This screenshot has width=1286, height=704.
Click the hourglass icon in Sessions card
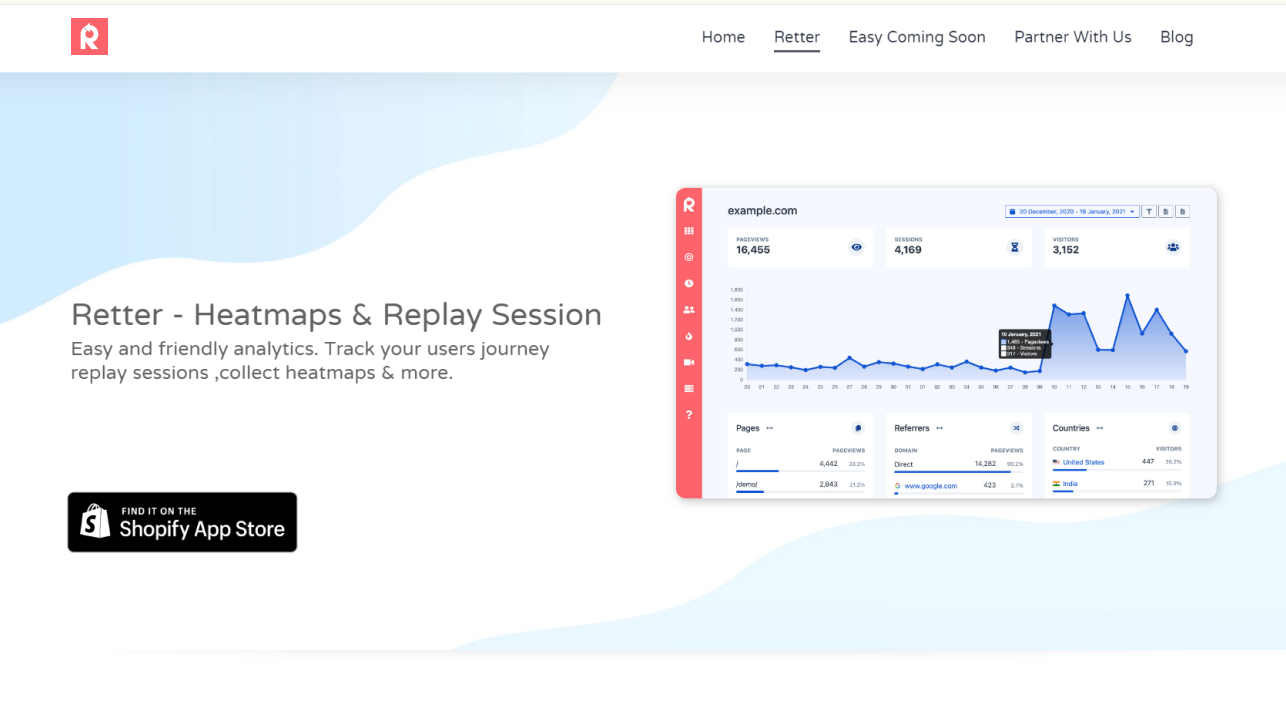point(1015,247)
